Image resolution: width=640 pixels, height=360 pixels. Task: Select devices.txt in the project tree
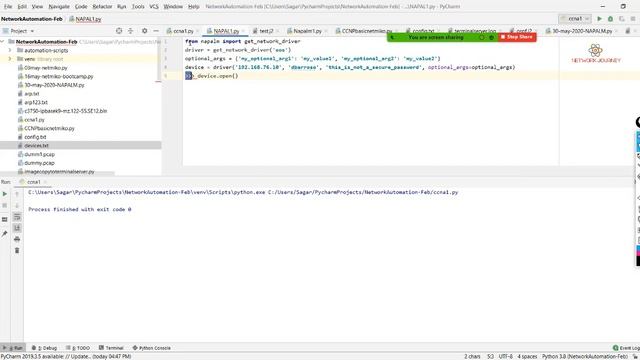(x=36, y=146)
